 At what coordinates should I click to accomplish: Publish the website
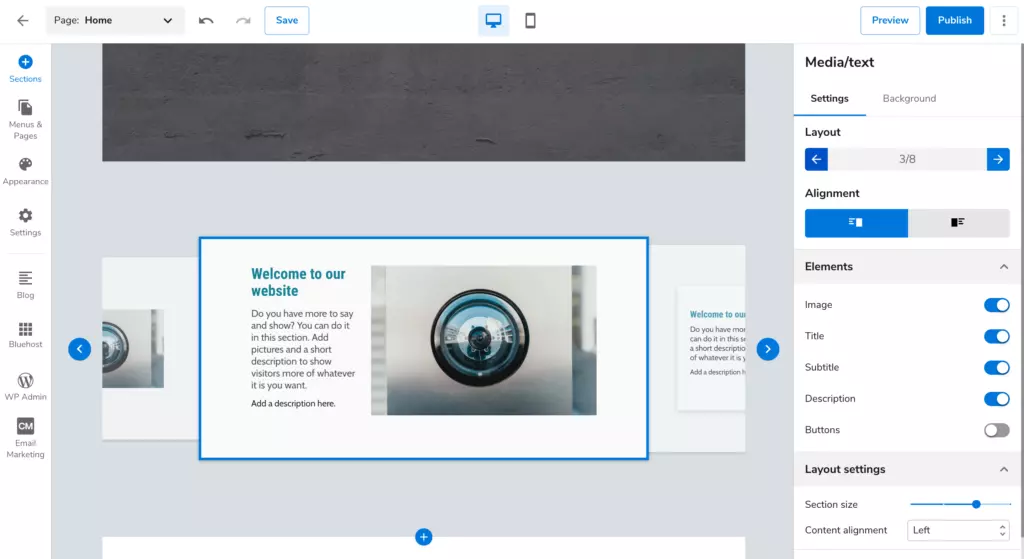pyautogui.click(x=954, y=20)
